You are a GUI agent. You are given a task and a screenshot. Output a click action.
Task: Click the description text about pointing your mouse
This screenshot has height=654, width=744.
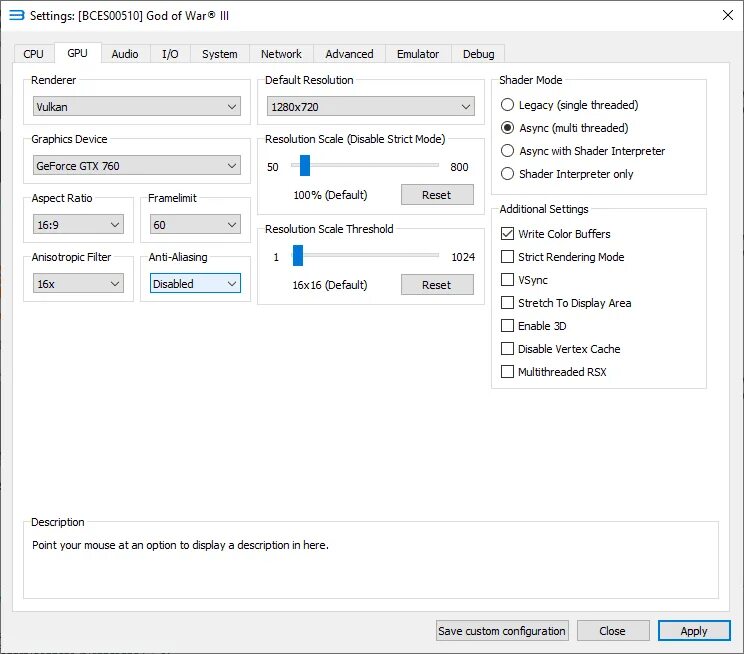[x=180, y=545]
